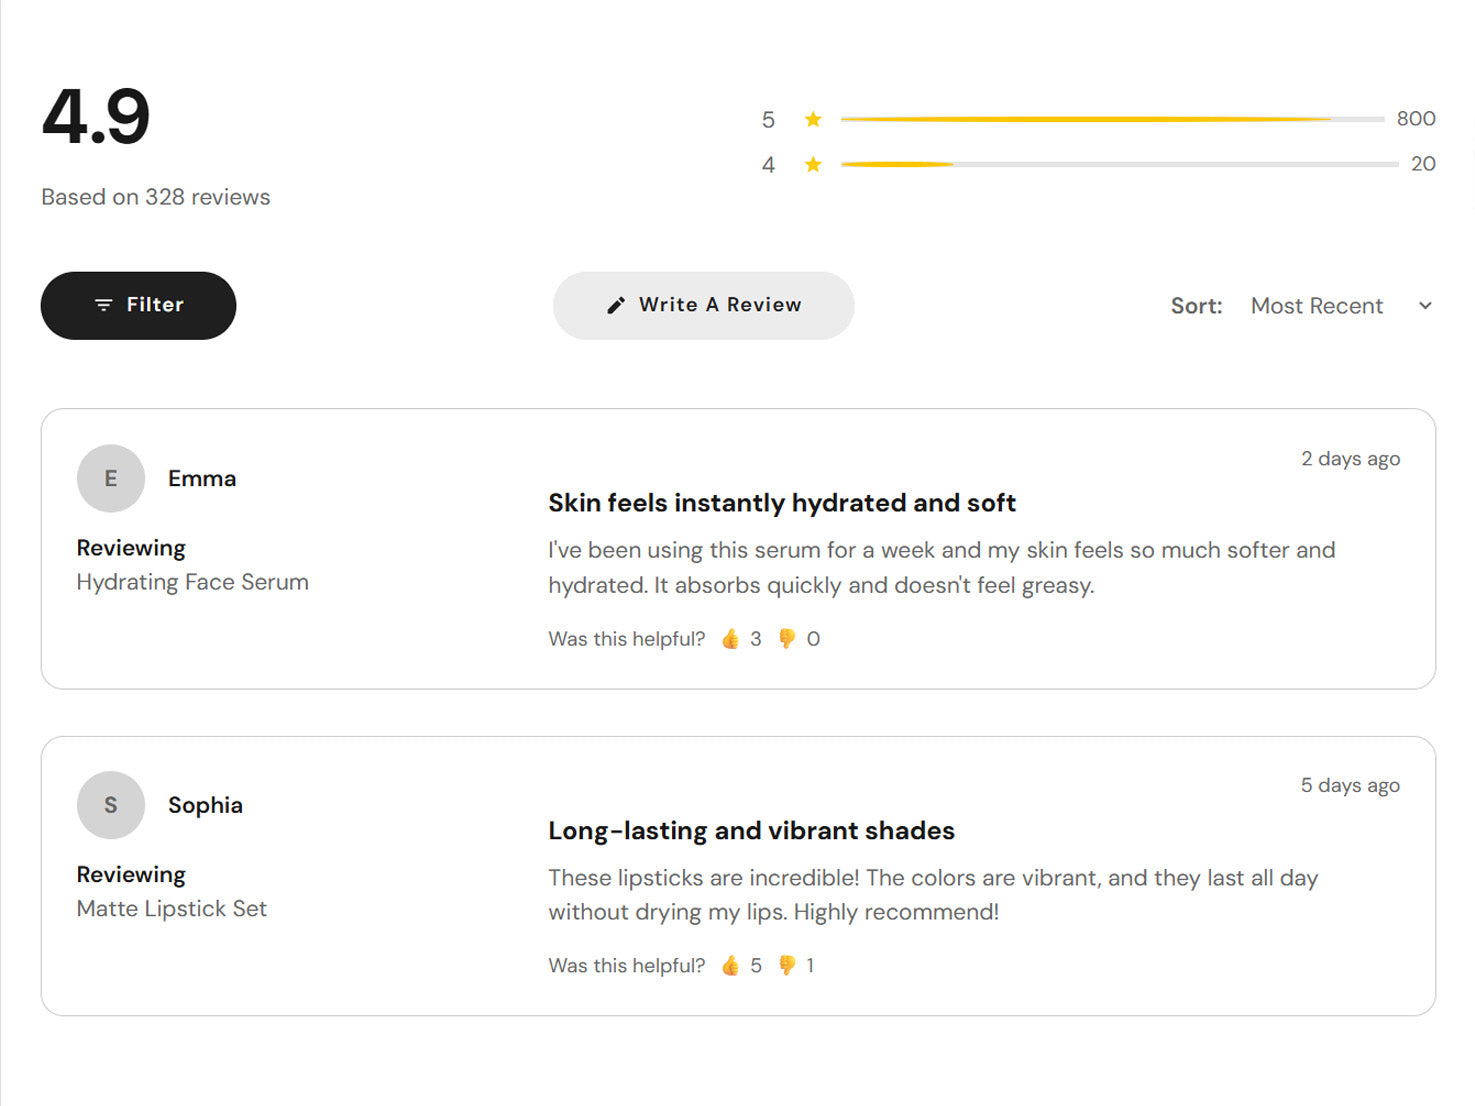Open Hydrating Face Serum product link
Image resolution: width=1475 pixels, height=1106 pixels.
pos(193,582)
